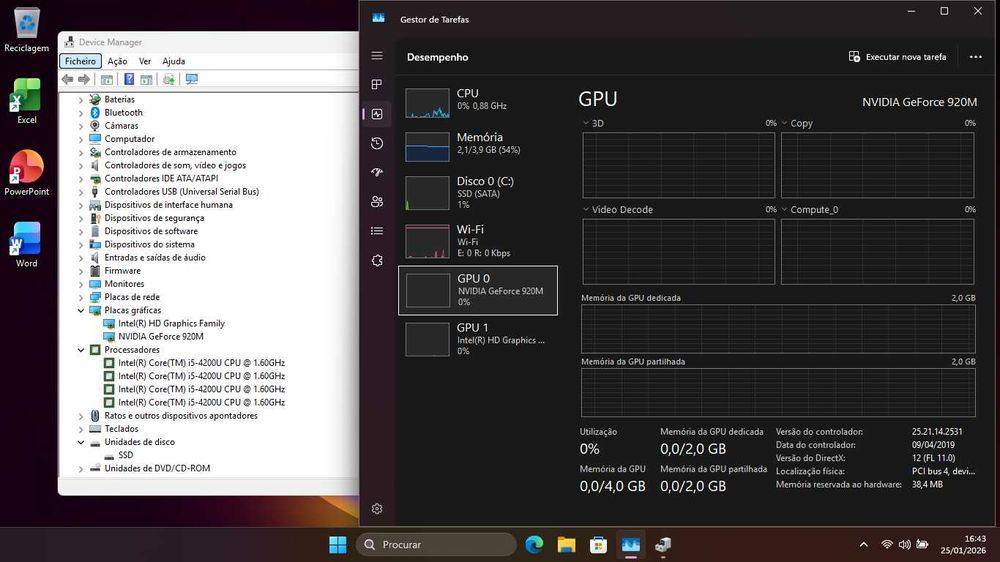The image size is (1000, 562).
Task: Open Ajuda menu in Device Manager
Action: 173,61
